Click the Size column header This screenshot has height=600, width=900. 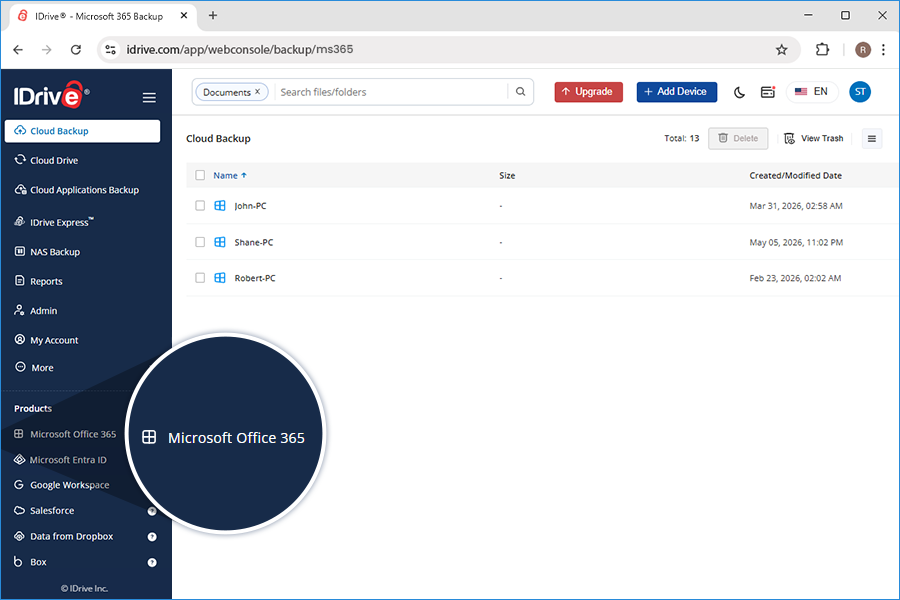507,176
